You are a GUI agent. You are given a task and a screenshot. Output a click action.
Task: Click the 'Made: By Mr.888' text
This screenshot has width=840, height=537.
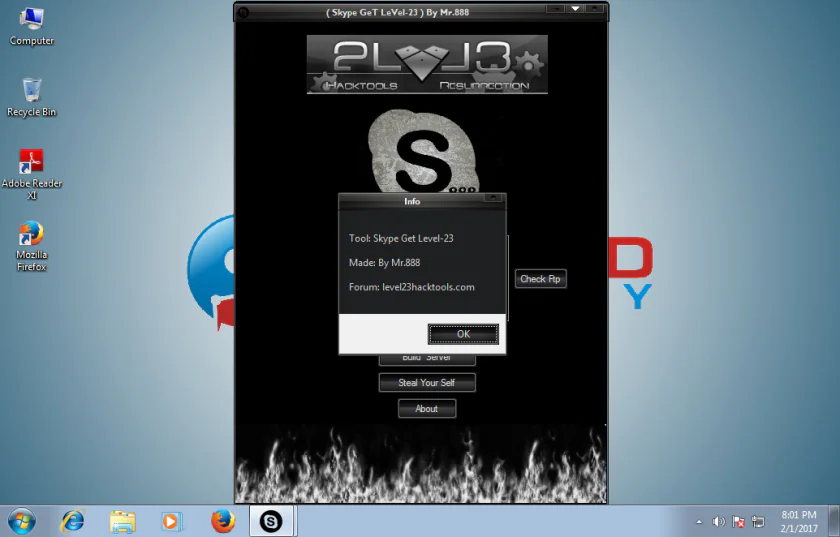click(385, 263)
